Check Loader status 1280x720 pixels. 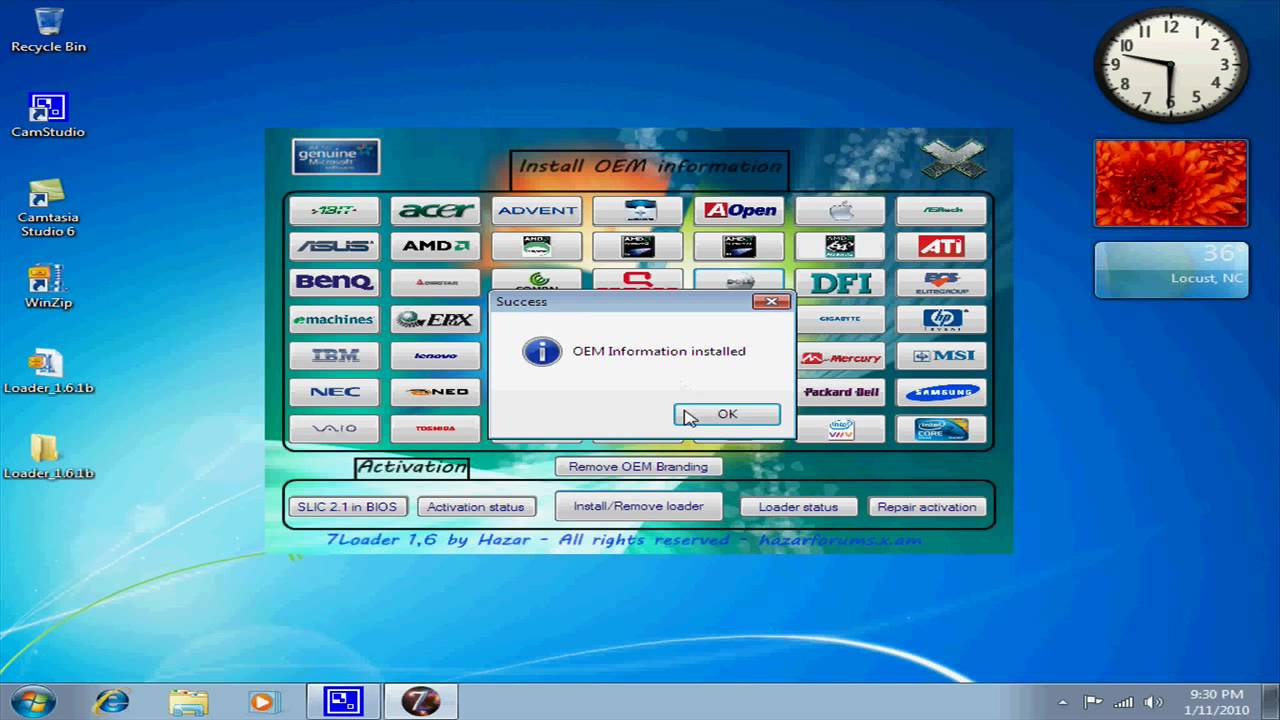coord(798,507)
